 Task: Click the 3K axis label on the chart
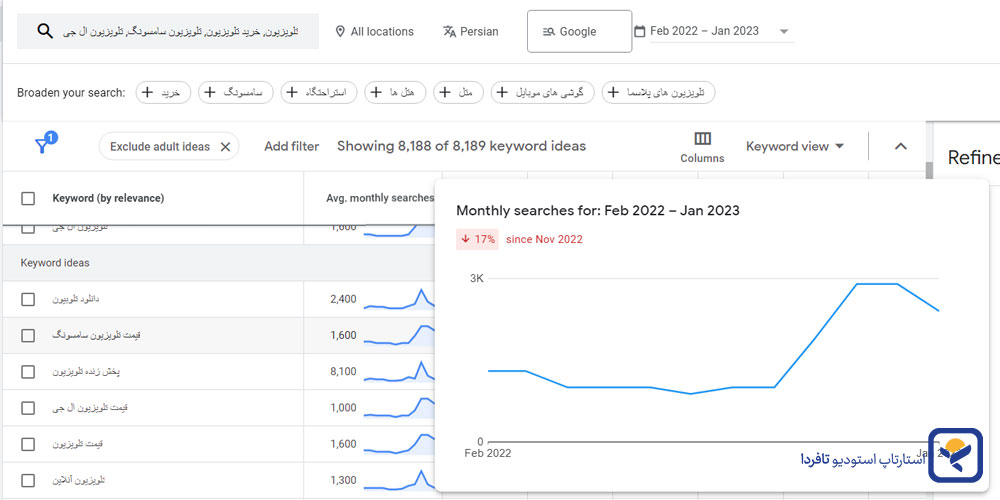click(477, 279)
